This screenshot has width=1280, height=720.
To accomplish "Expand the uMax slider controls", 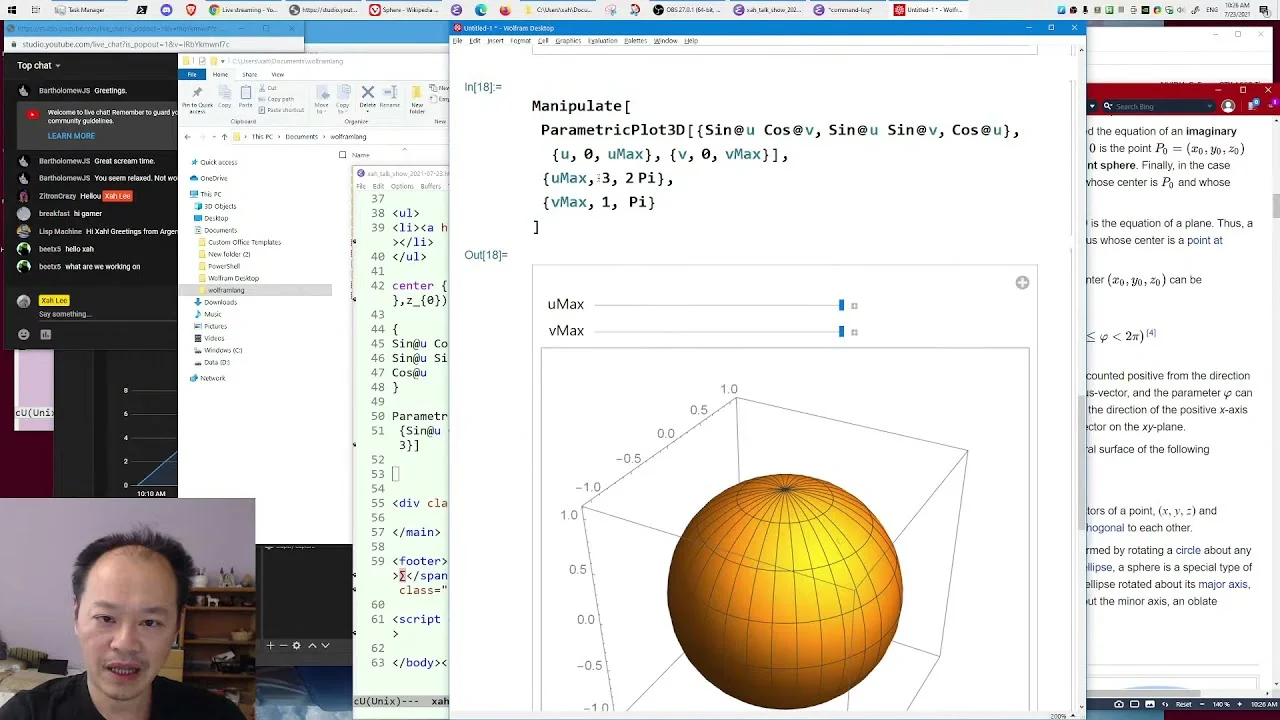I will point(854,305).
